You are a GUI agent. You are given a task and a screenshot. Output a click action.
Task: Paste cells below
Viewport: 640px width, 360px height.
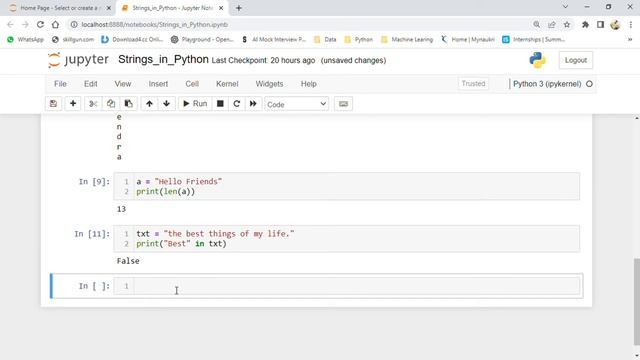click(x=129, y=104)
